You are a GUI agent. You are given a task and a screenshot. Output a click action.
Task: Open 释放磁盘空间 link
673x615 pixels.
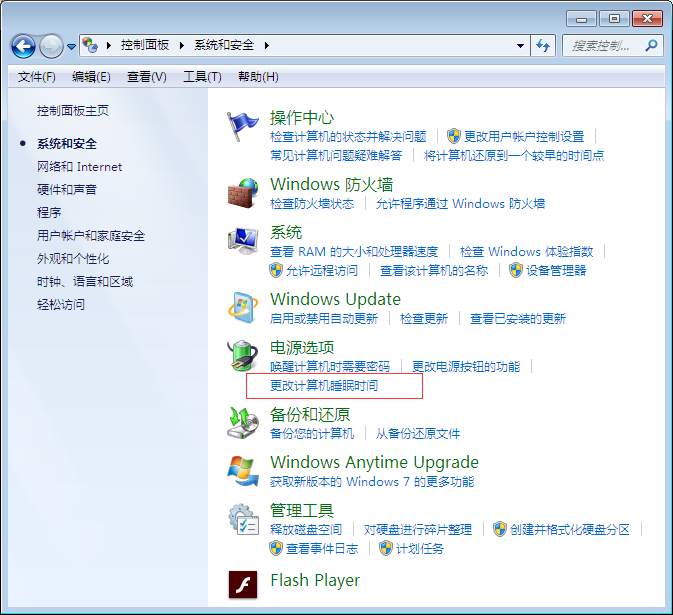(x=306, y=529)
